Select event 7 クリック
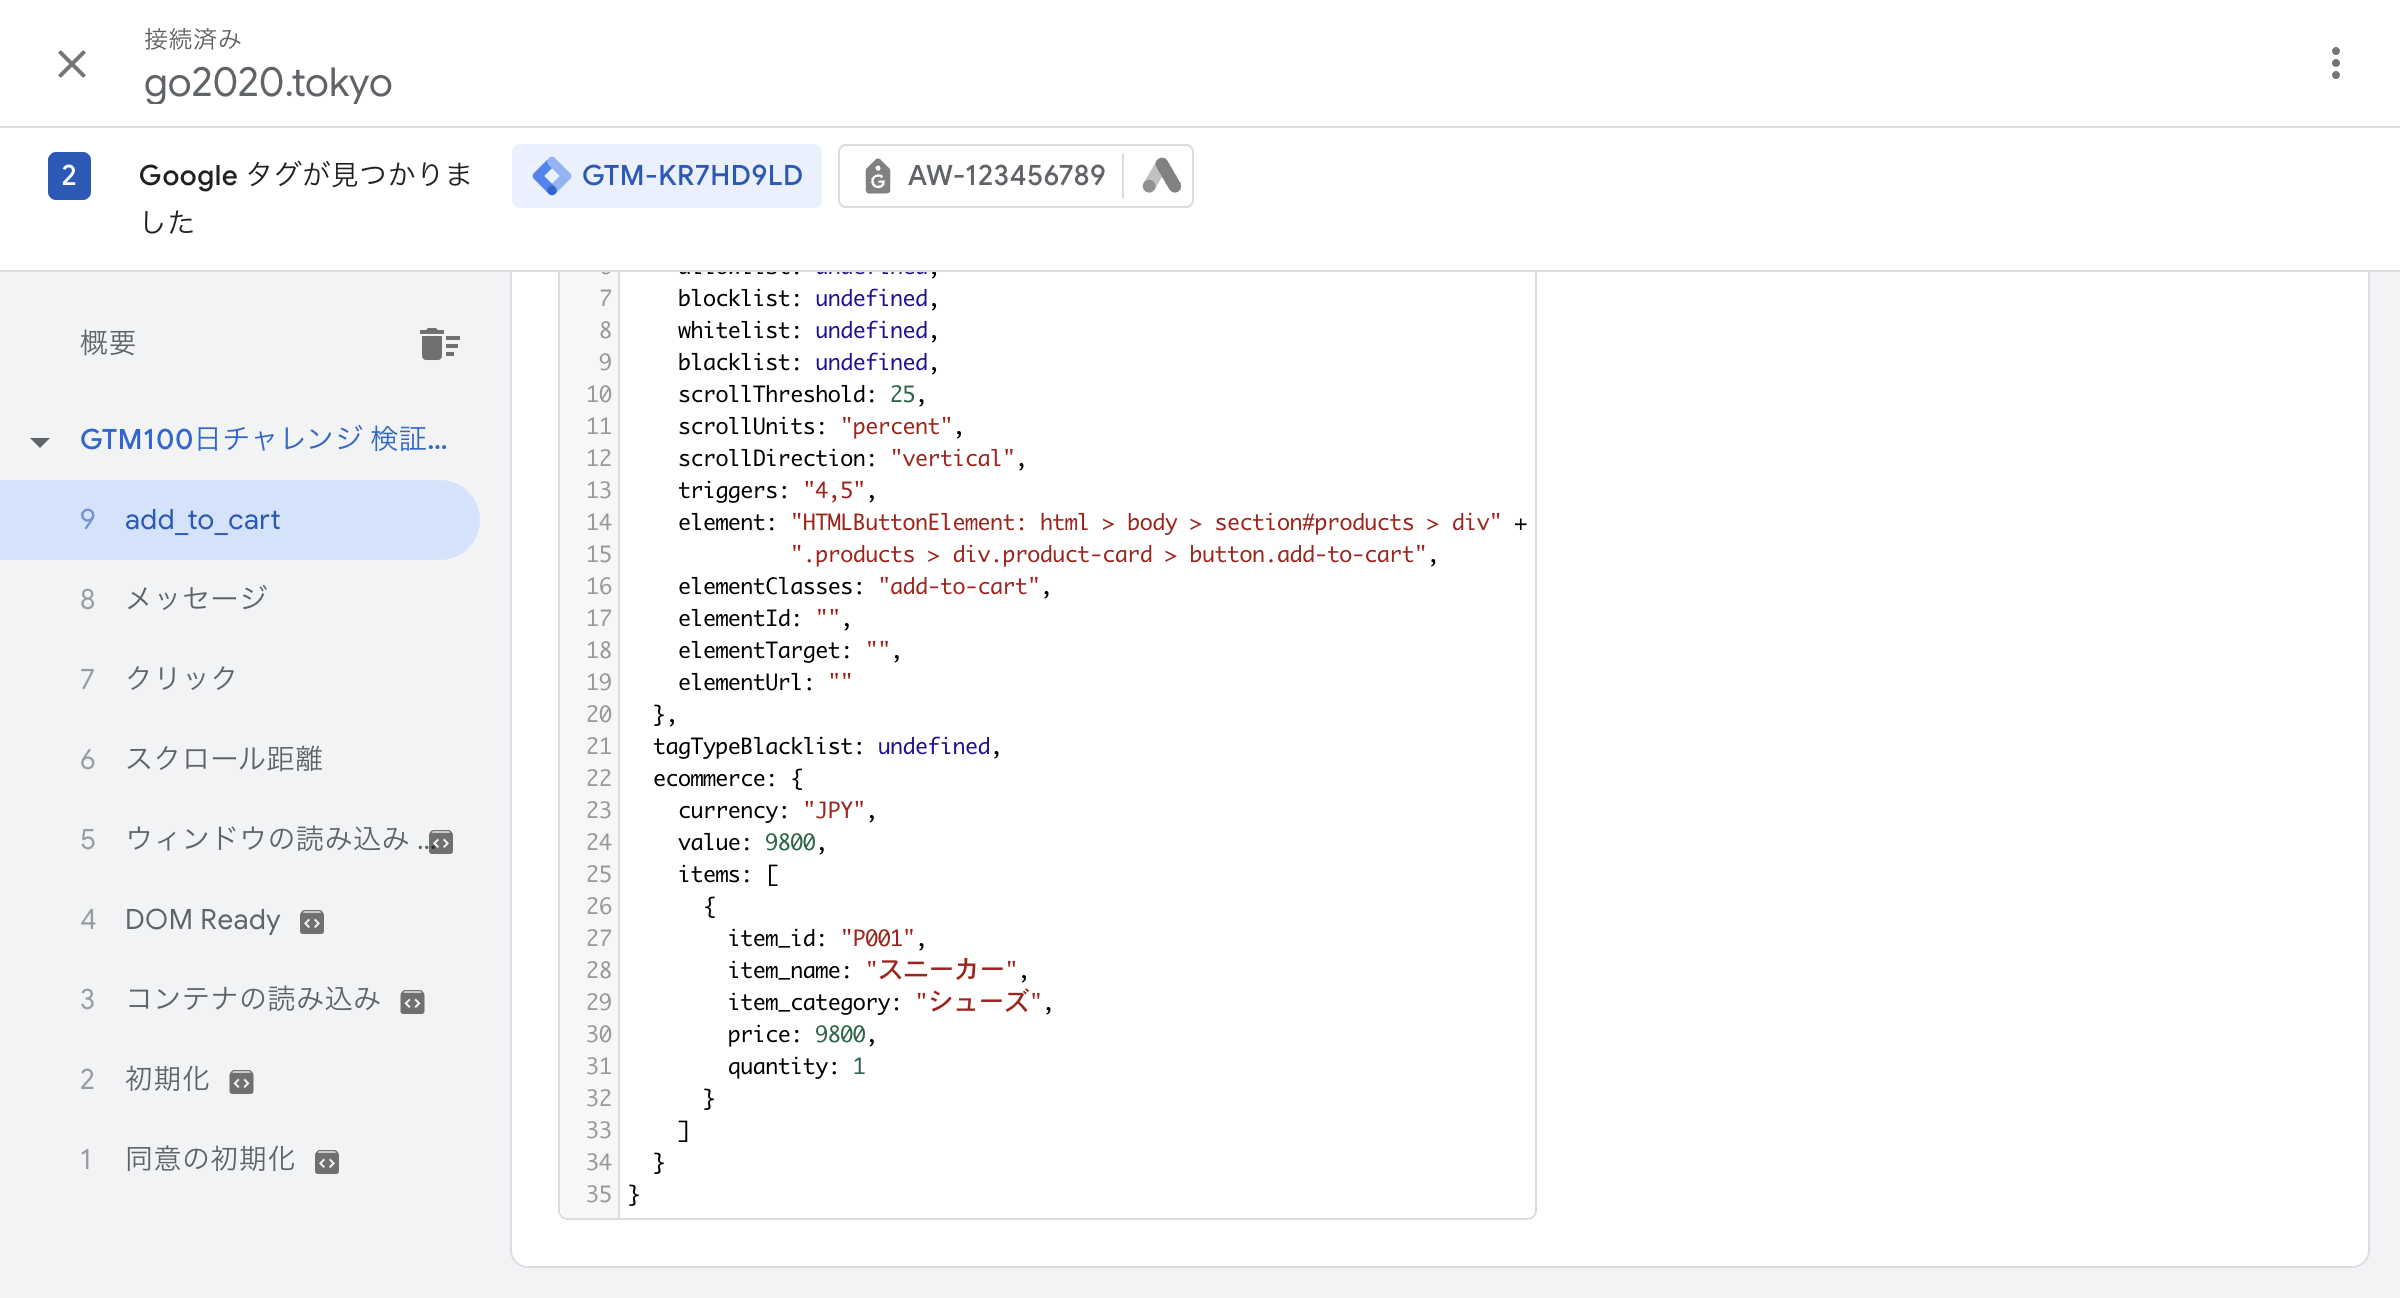Image resolution: width=2400 pixels, height=1298 pixels. (240, 678)
